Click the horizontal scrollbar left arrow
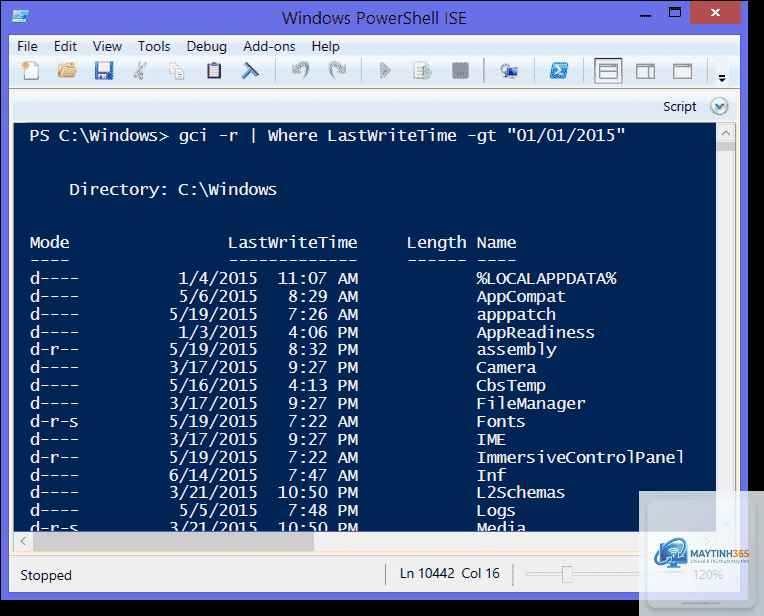This screenshot has height=616, width=764. coord(23,541)
